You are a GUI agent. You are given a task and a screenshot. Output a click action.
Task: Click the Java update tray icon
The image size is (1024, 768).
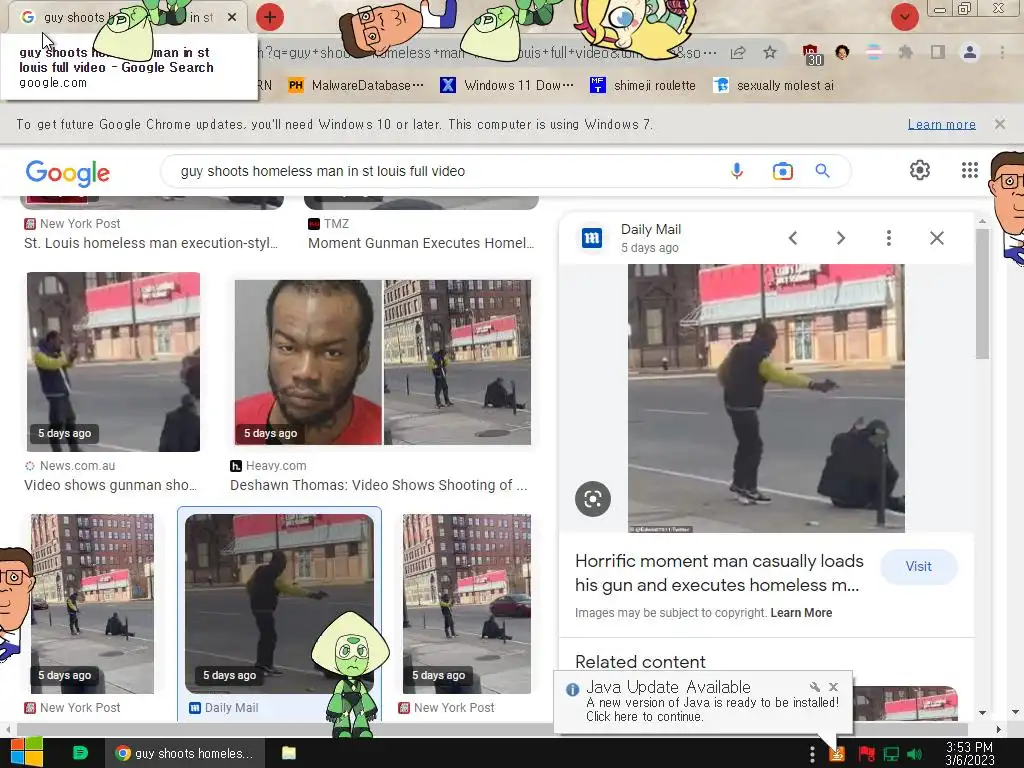click(837, 754)
